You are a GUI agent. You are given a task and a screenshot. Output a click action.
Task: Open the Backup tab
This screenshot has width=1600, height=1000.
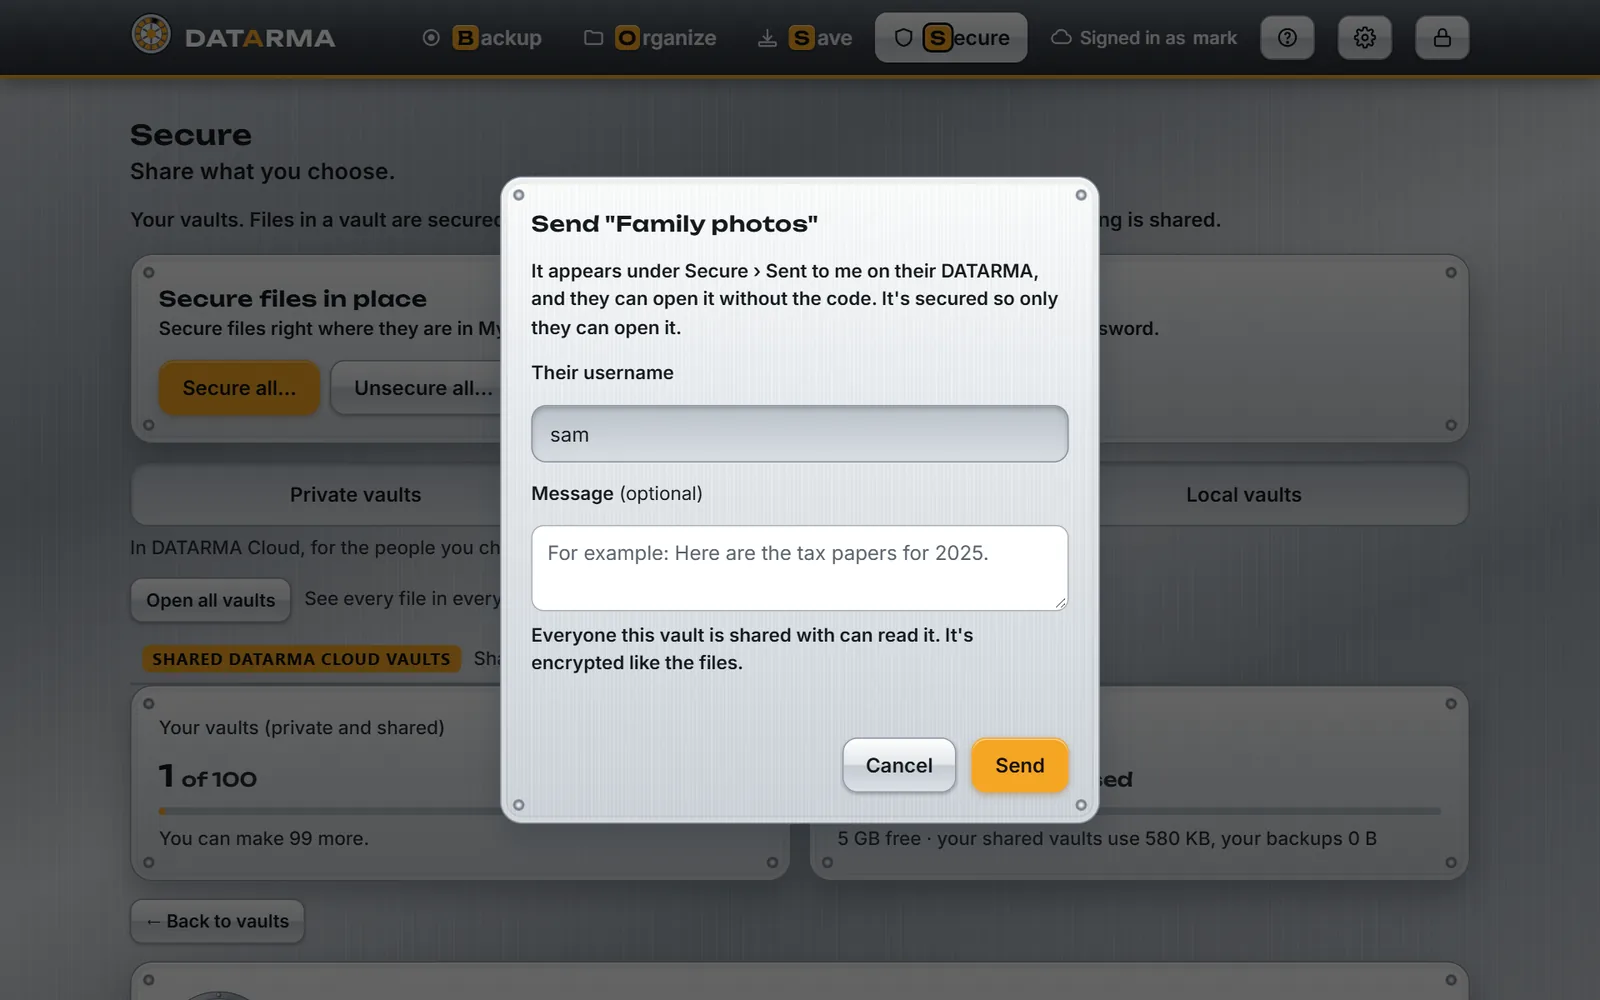482,38
